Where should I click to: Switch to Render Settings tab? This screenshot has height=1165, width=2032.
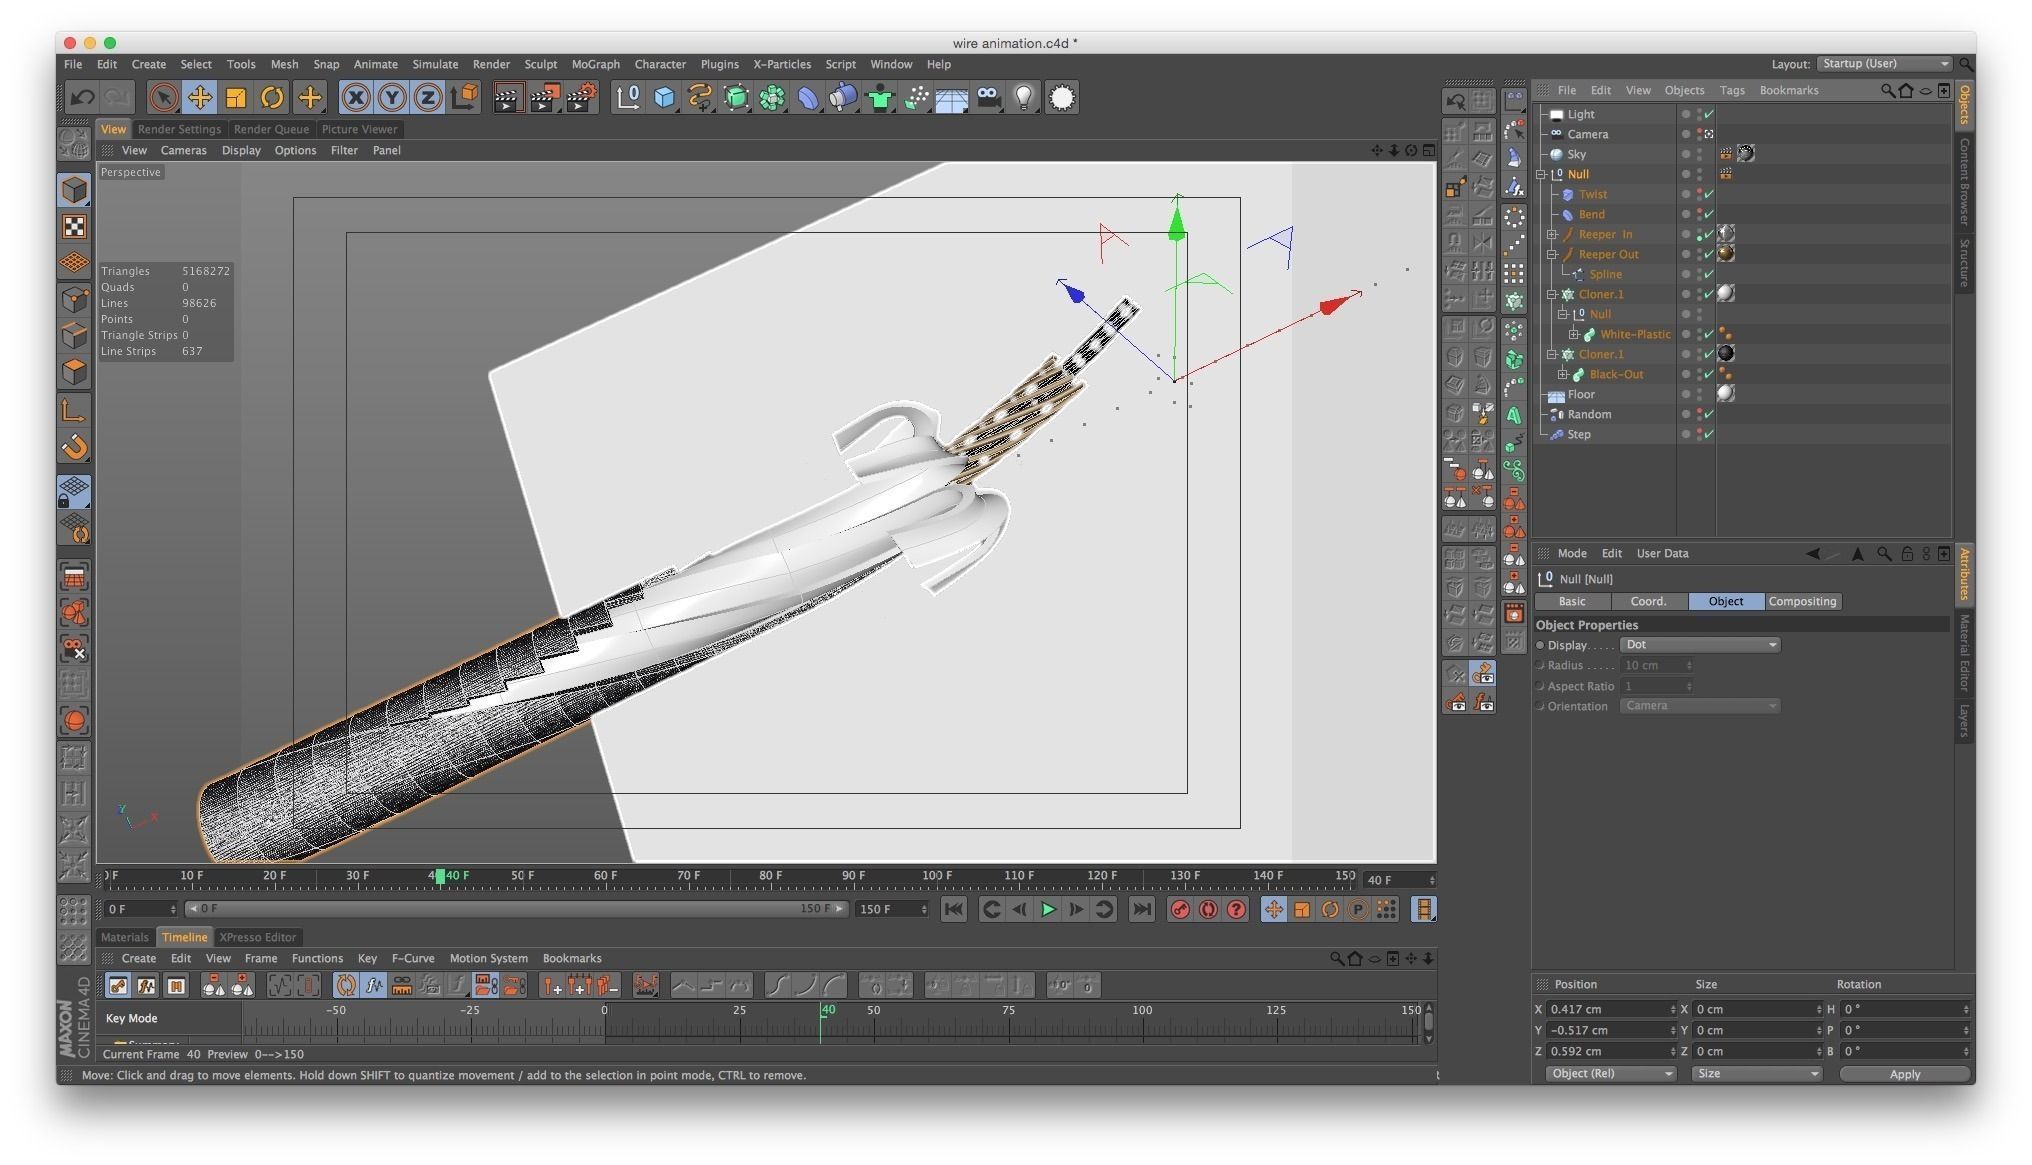pos(179,129)
